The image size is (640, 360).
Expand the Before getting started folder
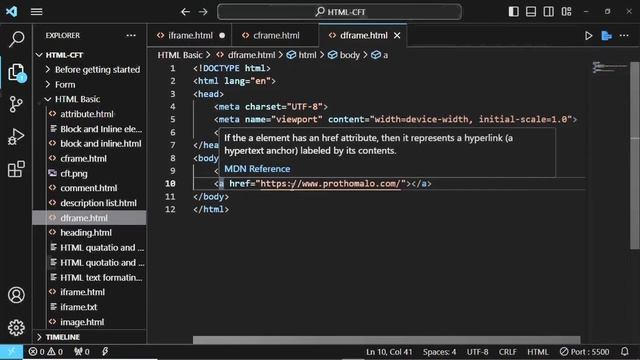pyautogui.click(x=97, y=70)
